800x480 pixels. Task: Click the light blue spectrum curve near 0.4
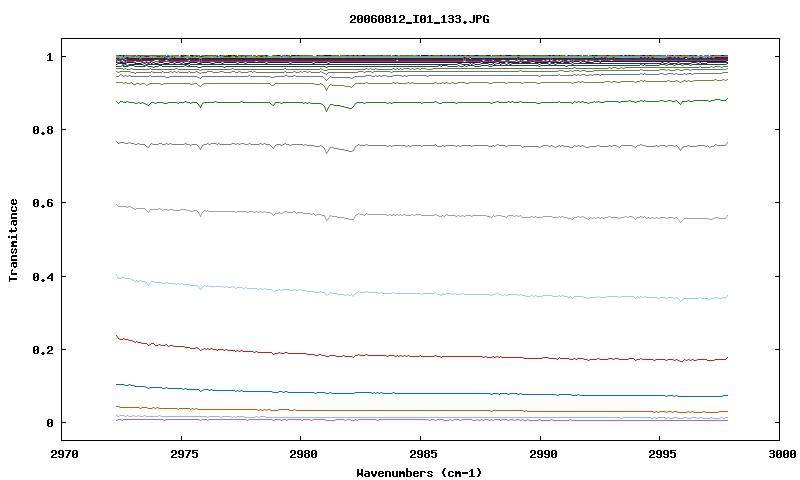click(421, 293)
